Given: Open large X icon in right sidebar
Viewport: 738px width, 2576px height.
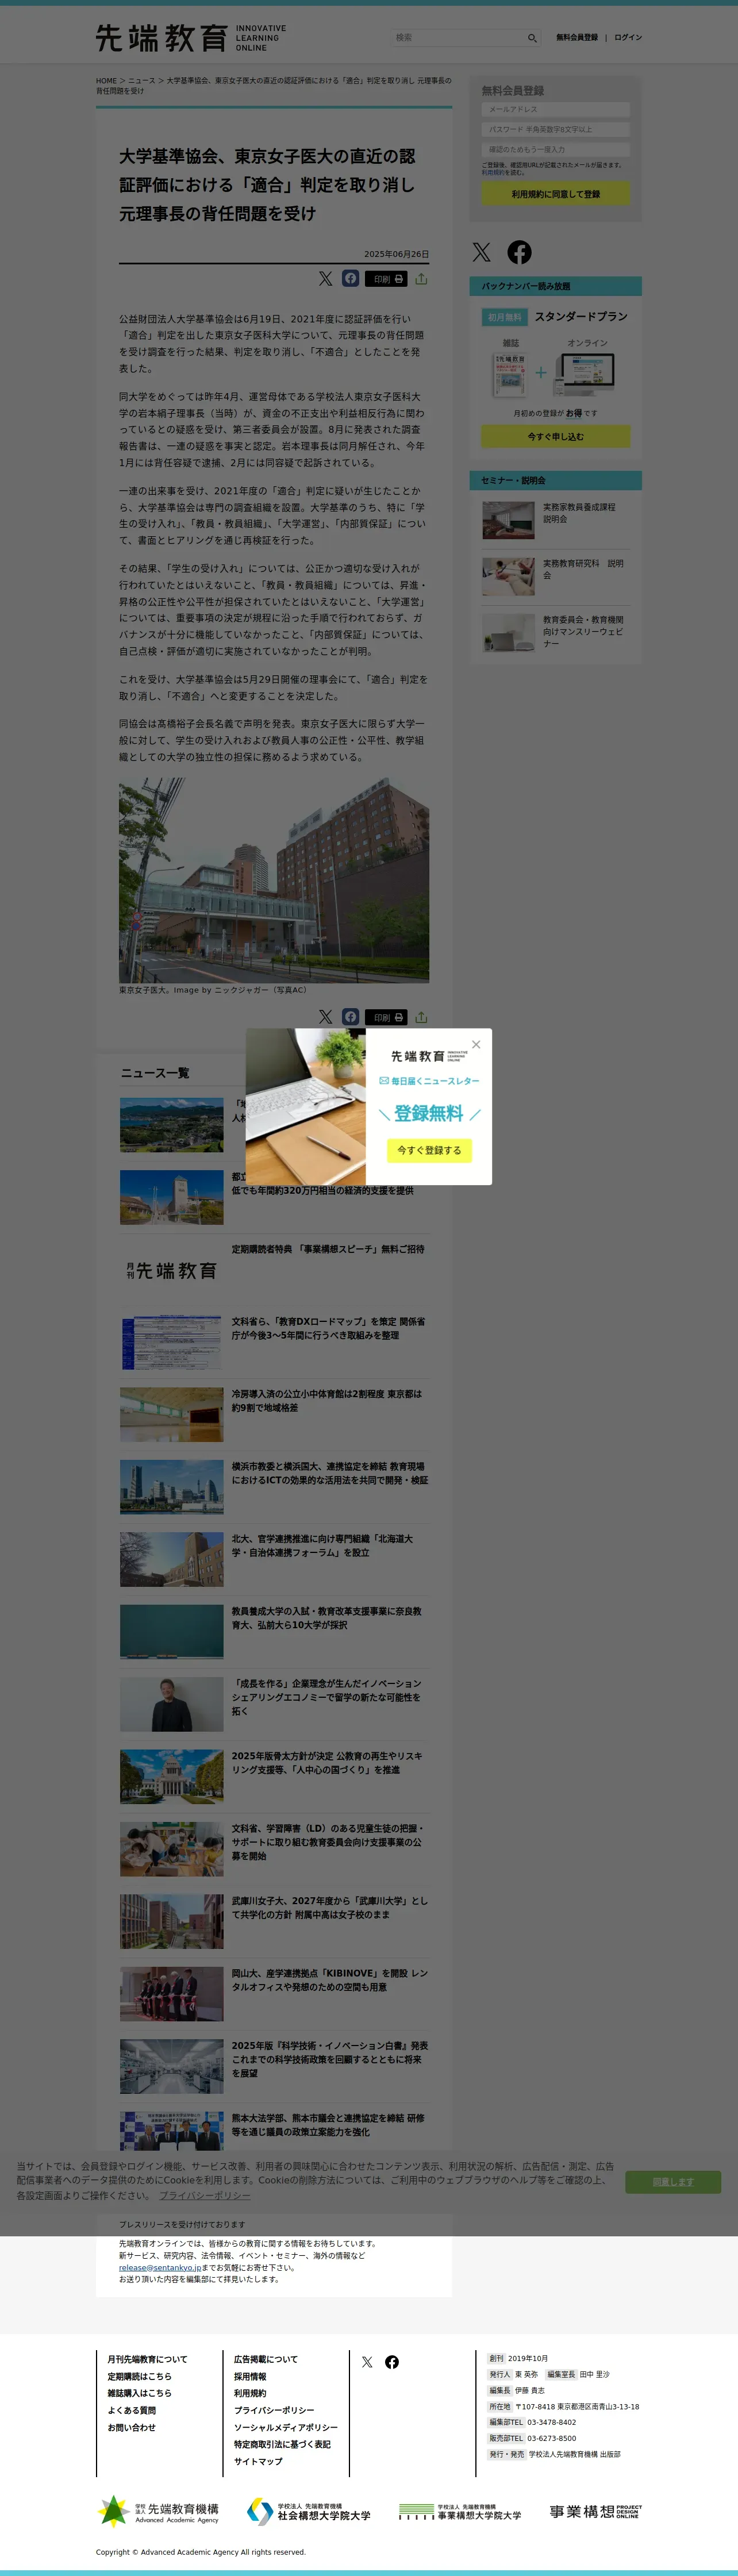Looking at the screenshot, I should point(482,252).
